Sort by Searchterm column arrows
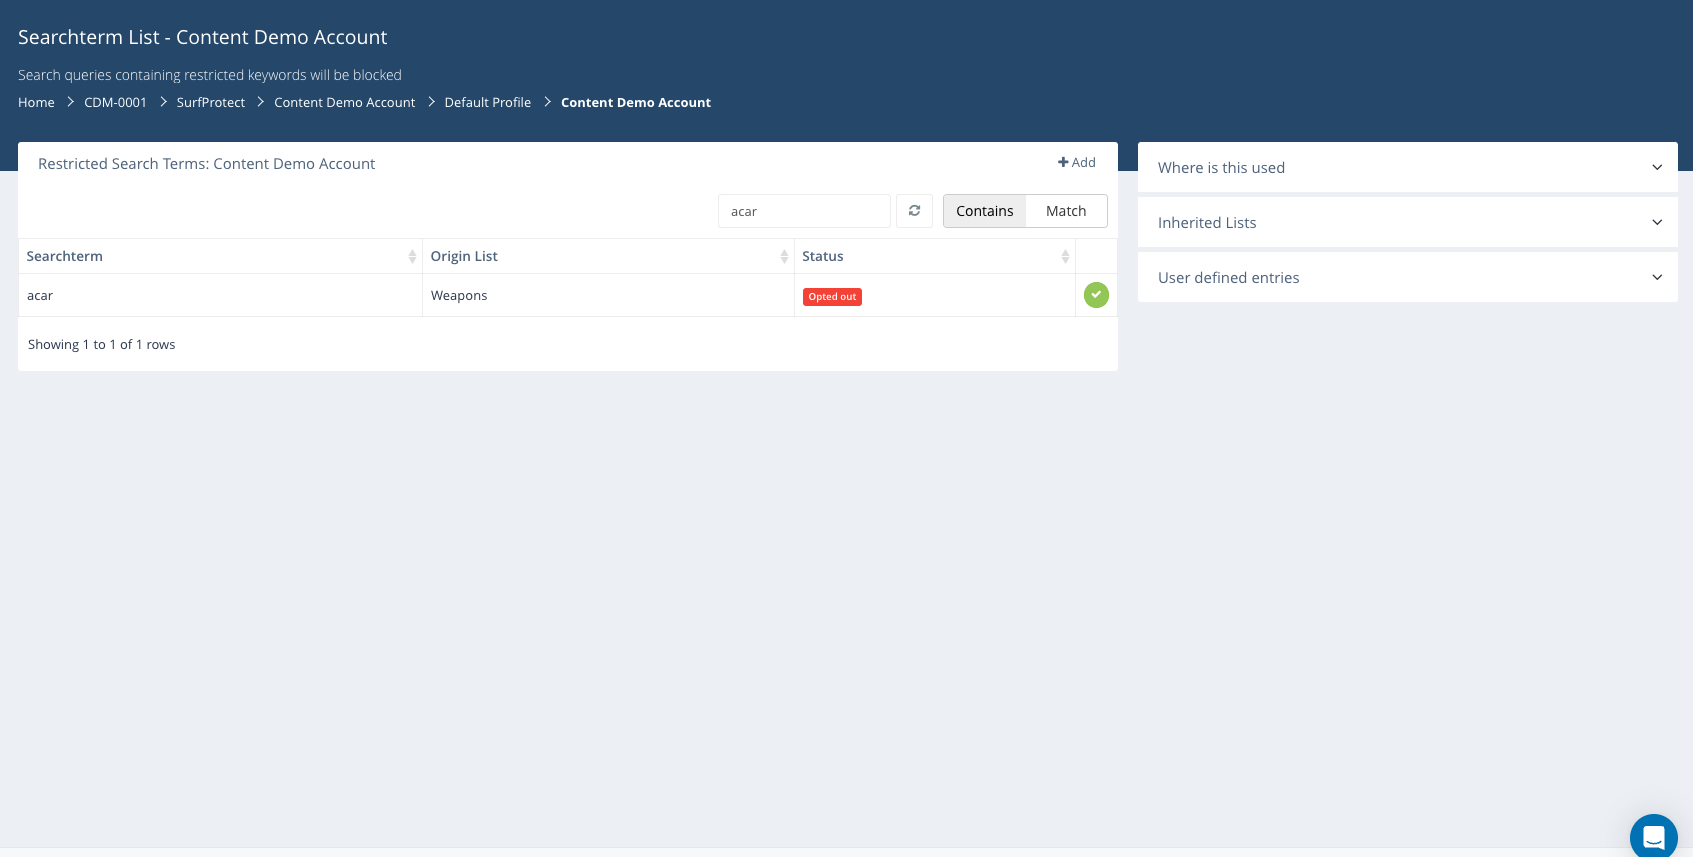 412,257
